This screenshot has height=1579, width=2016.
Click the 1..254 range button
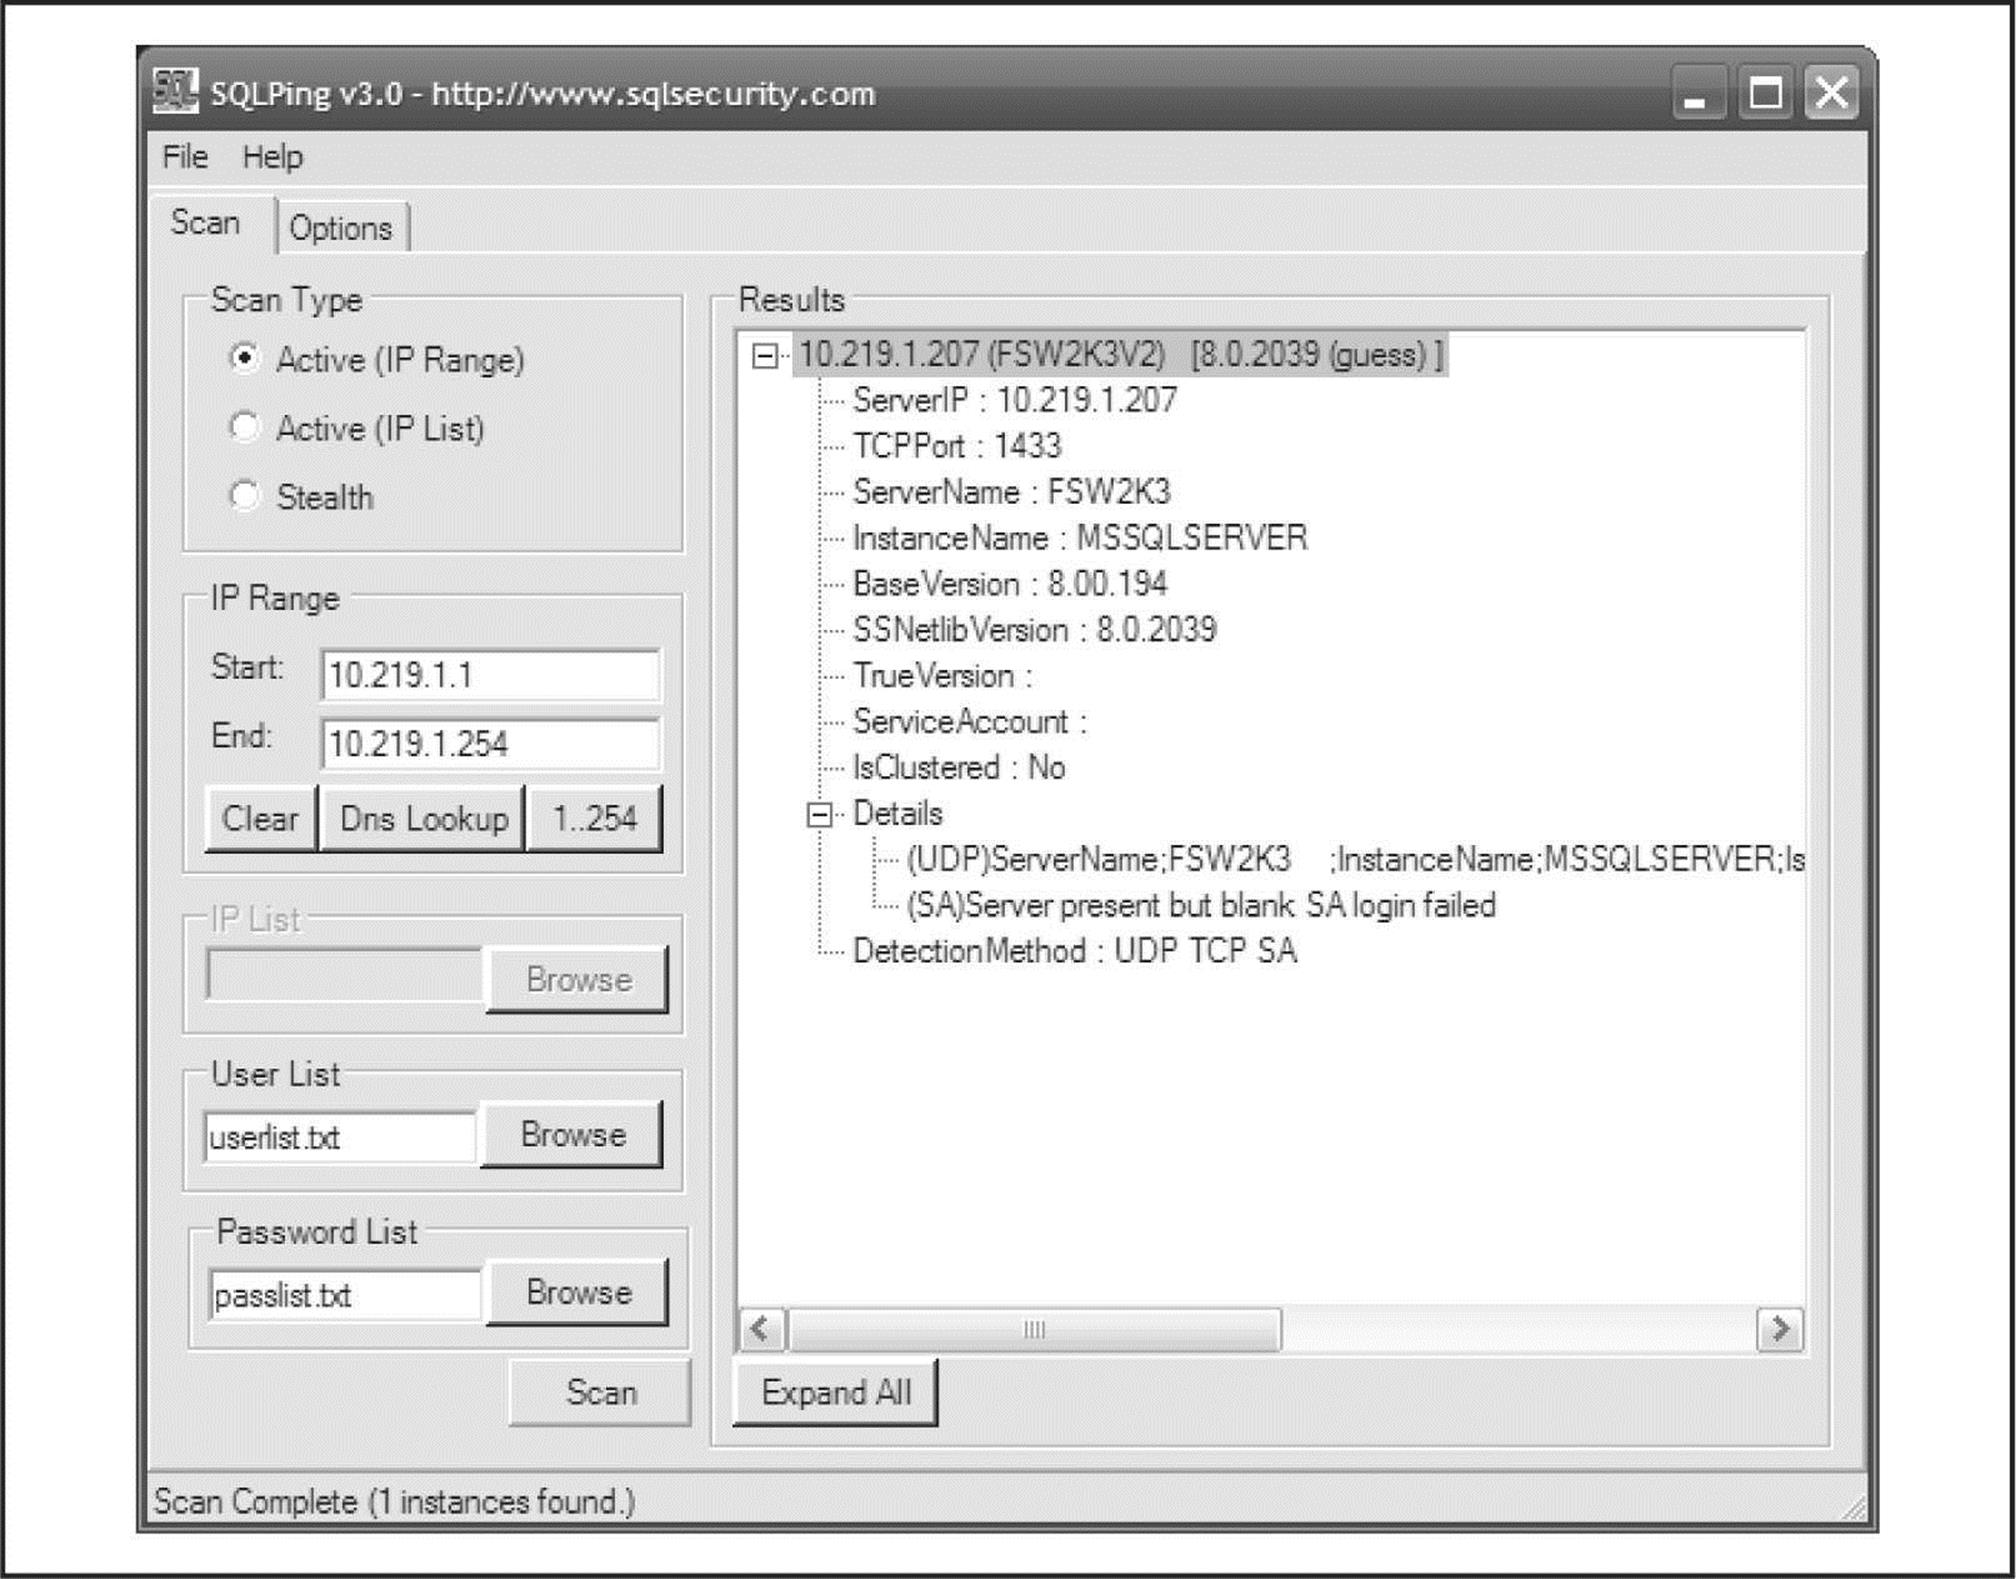[x=594, y=818]
